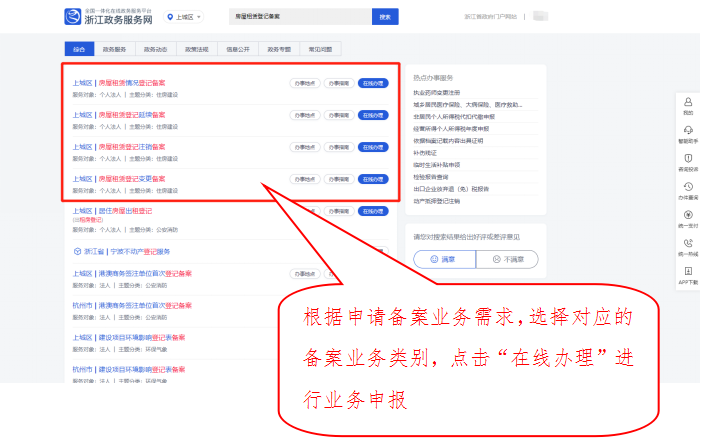Open hot service 检验报告查询

[x=431, y=177]
